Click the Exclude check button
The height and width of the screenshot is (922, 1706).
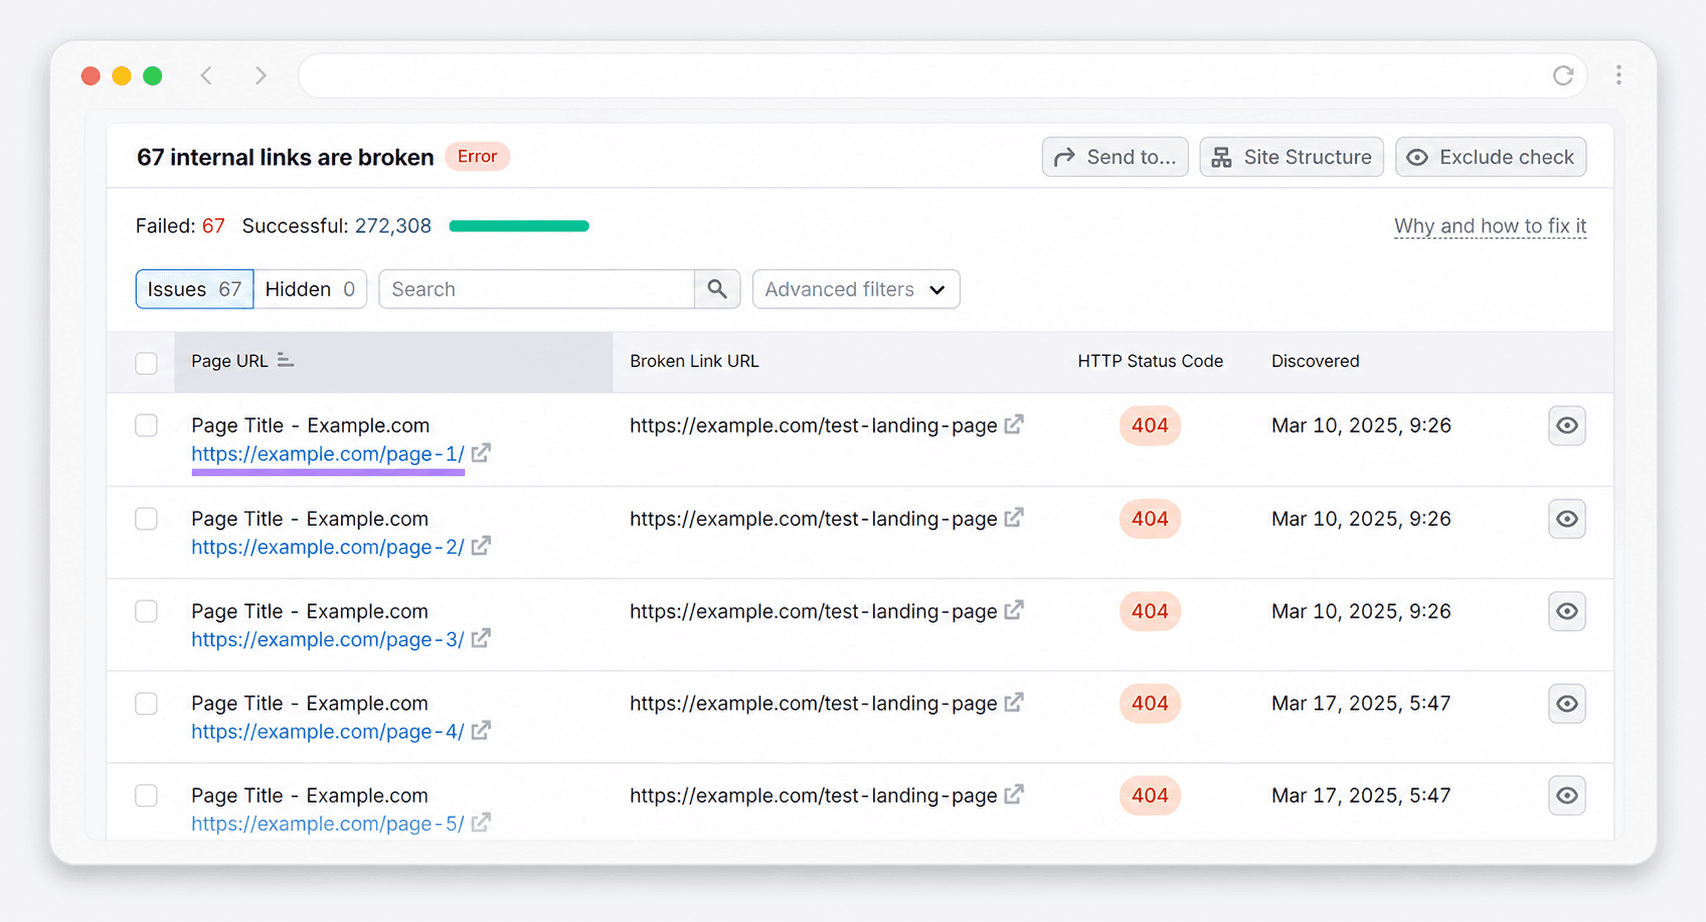point(1491,157)
